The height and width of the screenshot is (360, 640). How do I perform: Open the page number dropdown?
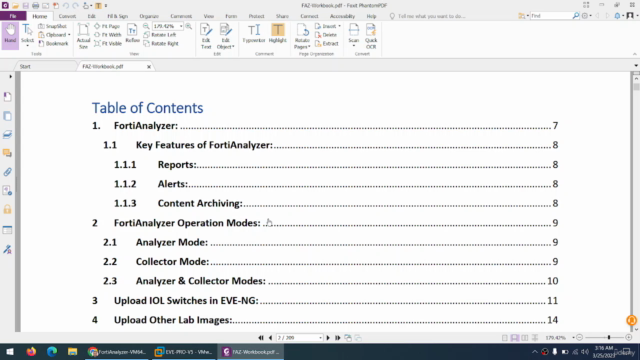[x=320, y=338]
